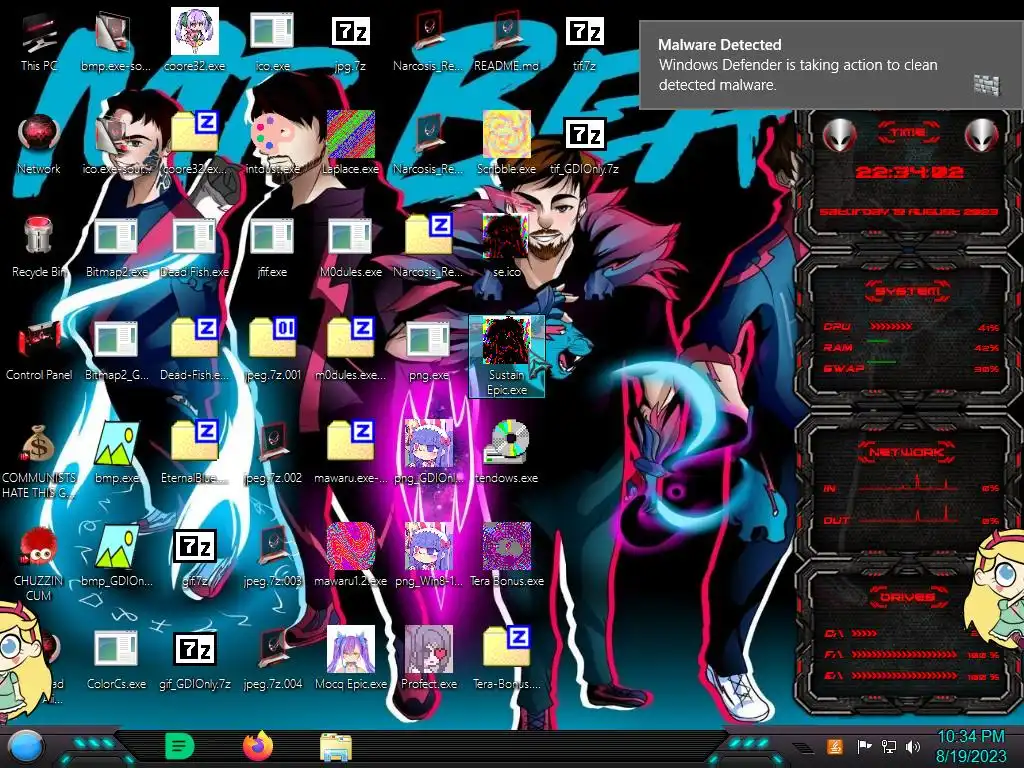Select the intdust.exe paint palette icon

pos(272,142)
